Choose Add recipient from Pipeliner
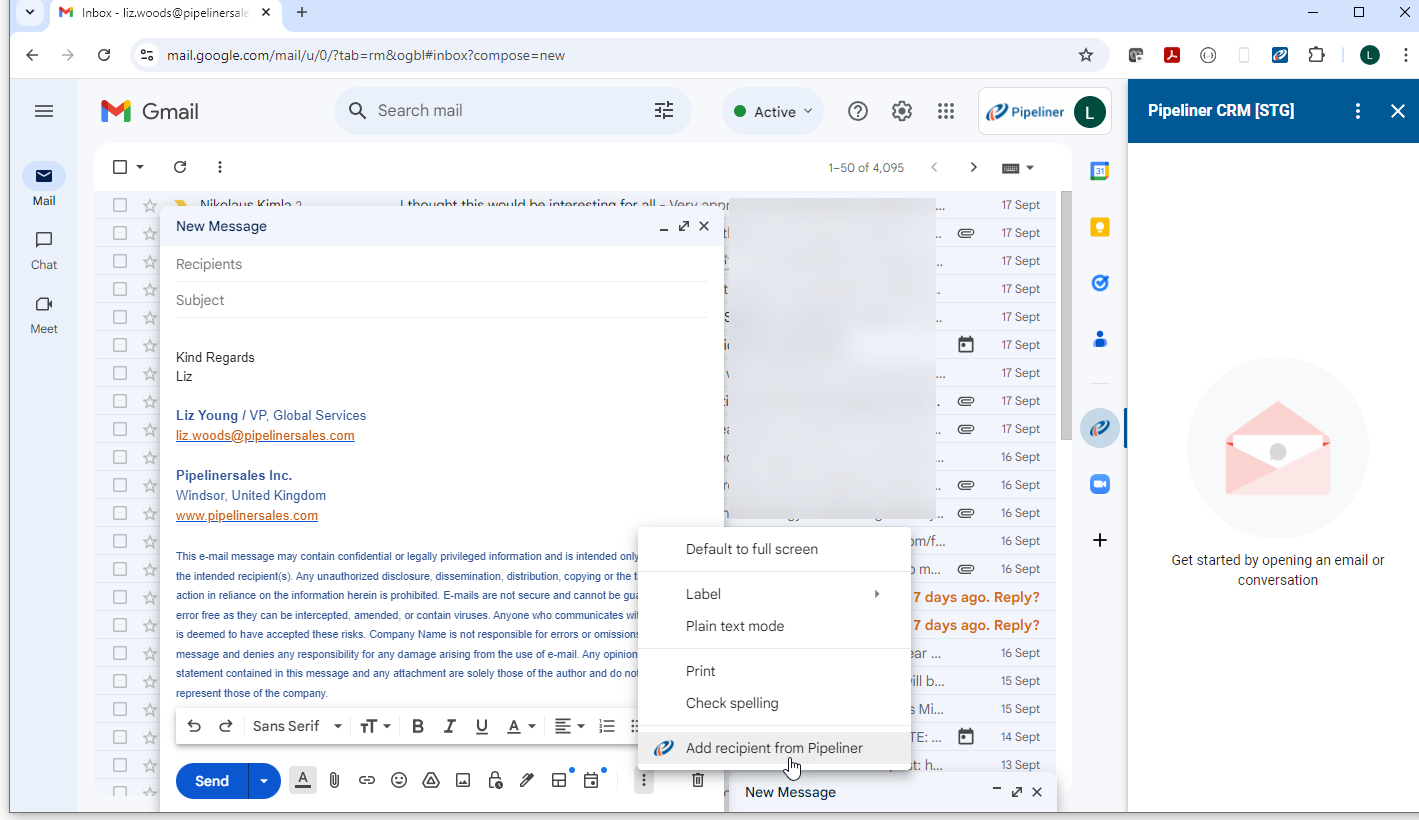Screen dimensions: 1419x820 774,748
